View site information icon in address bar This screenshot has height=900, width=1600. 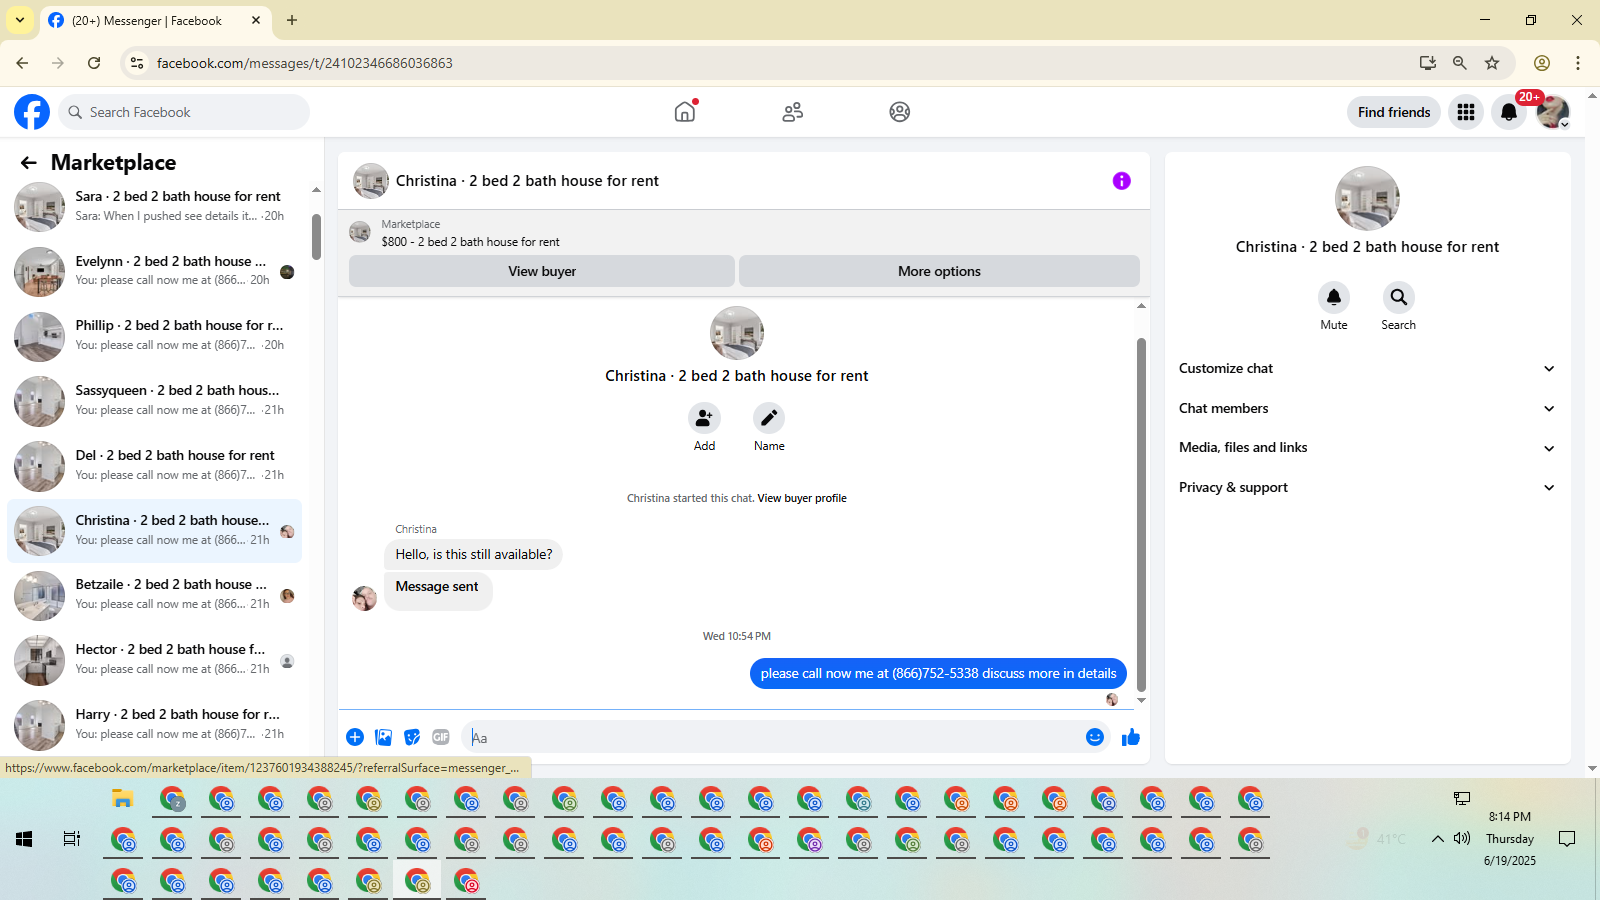(137, 63)
